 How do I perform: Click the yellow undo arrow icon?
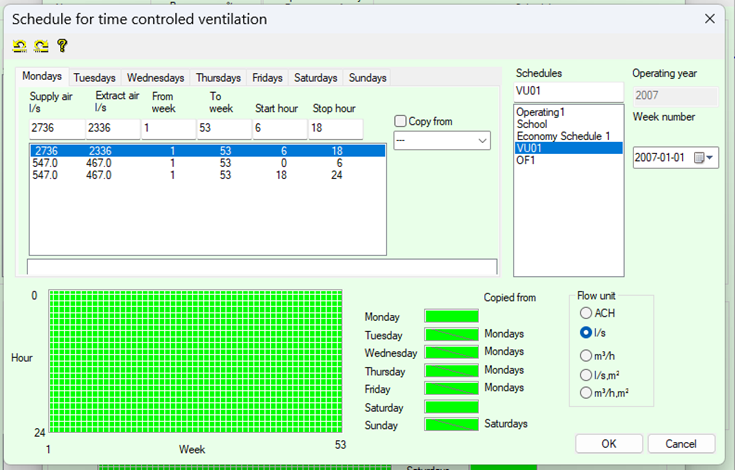point(19,46)
